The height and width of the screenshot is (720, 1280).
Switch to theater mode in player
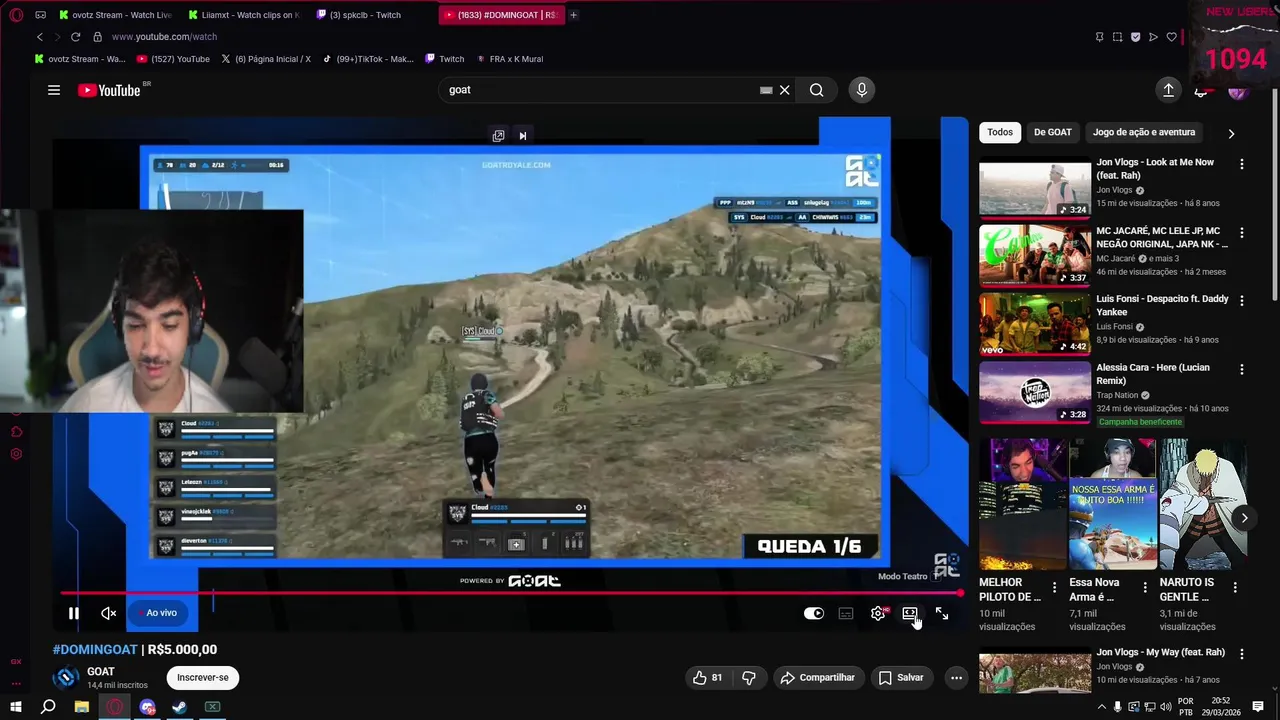point(910,613)
